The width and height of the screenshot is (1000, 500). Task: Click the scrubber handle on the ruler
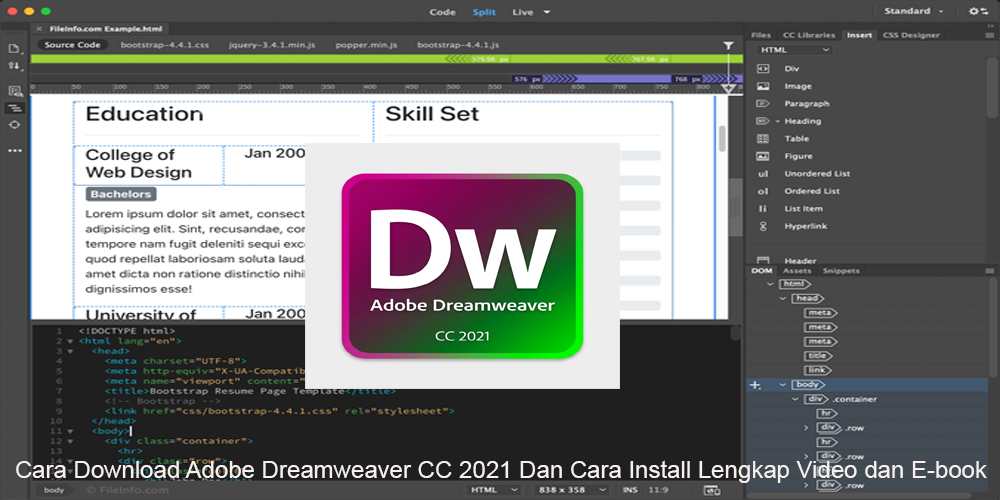click(x=728, y=88)
